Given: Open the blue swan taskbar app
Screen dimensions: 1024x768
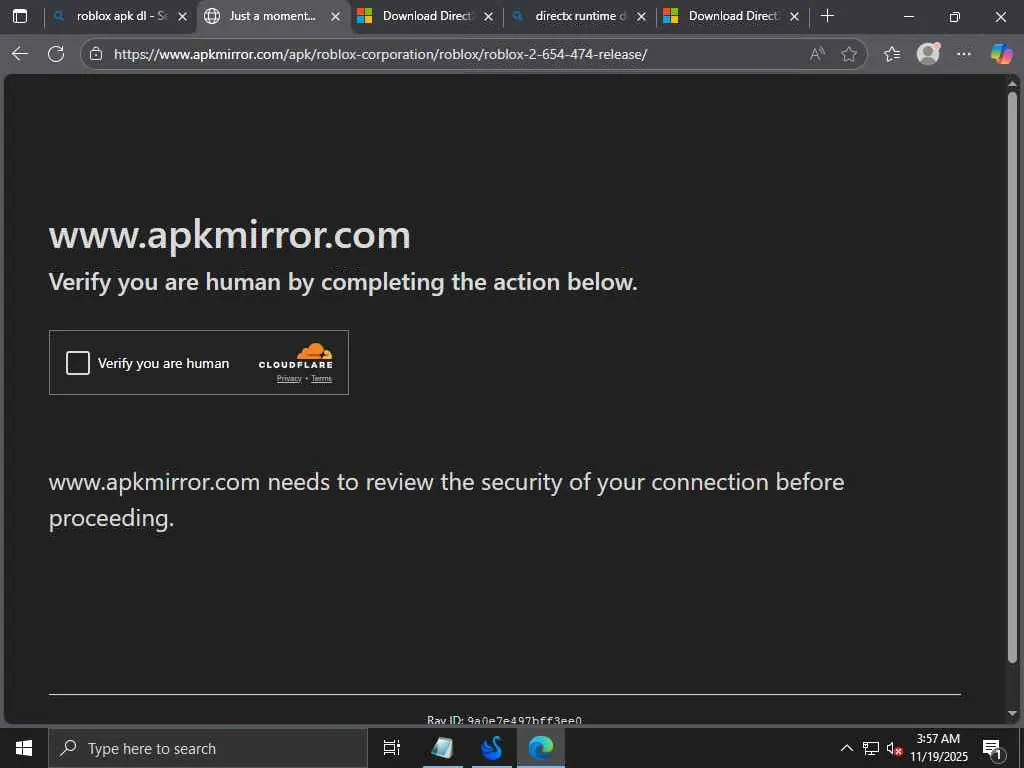Looking at the screenshot, I should pos(491,748).
